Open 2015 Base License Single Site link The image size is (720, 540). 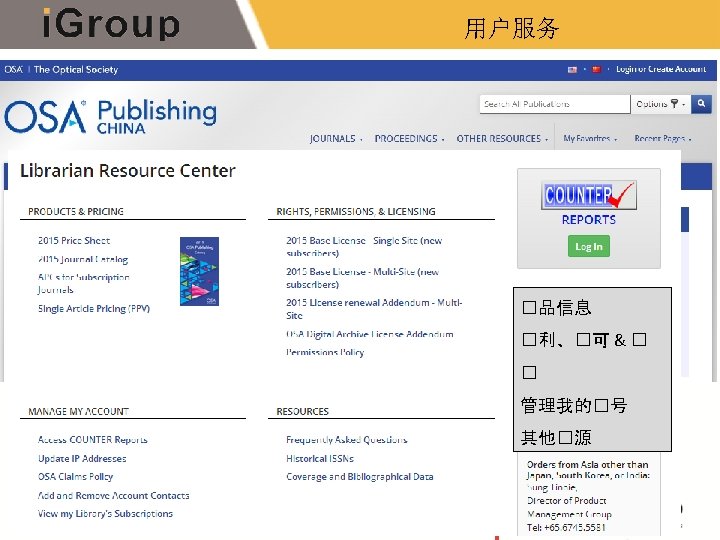point(364,247)
